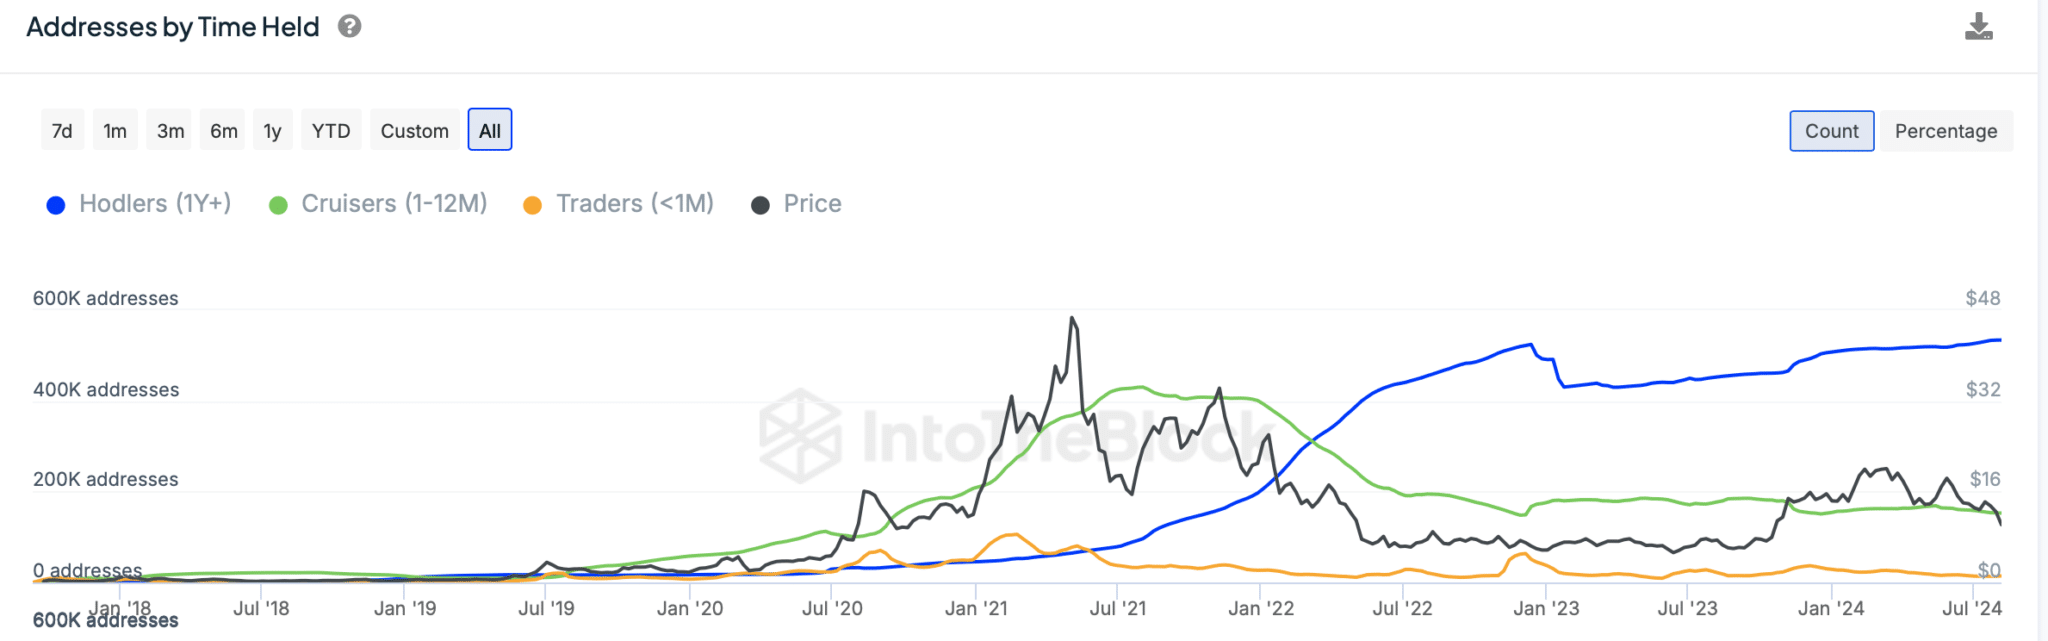Select the All time range
The image size is (2048, 641).
[490, 131]
